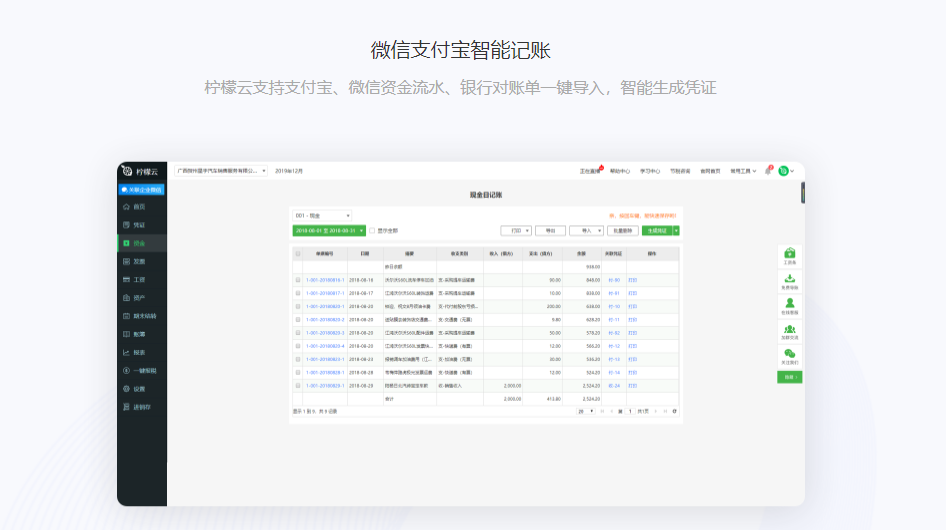Open the 期末结转 period-end icon in sidebar
The height and width of the screenshot is (530, 946).
[126, 316]
